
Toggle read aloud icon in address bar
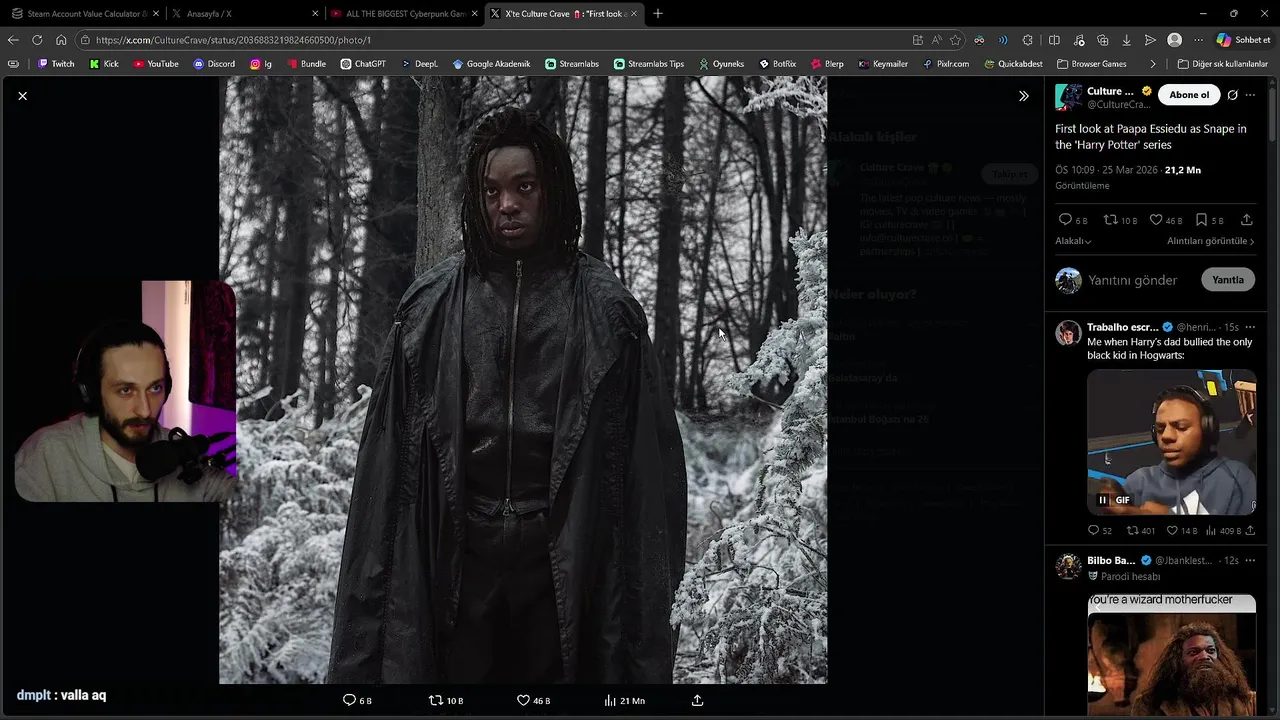tap(936, 40)
